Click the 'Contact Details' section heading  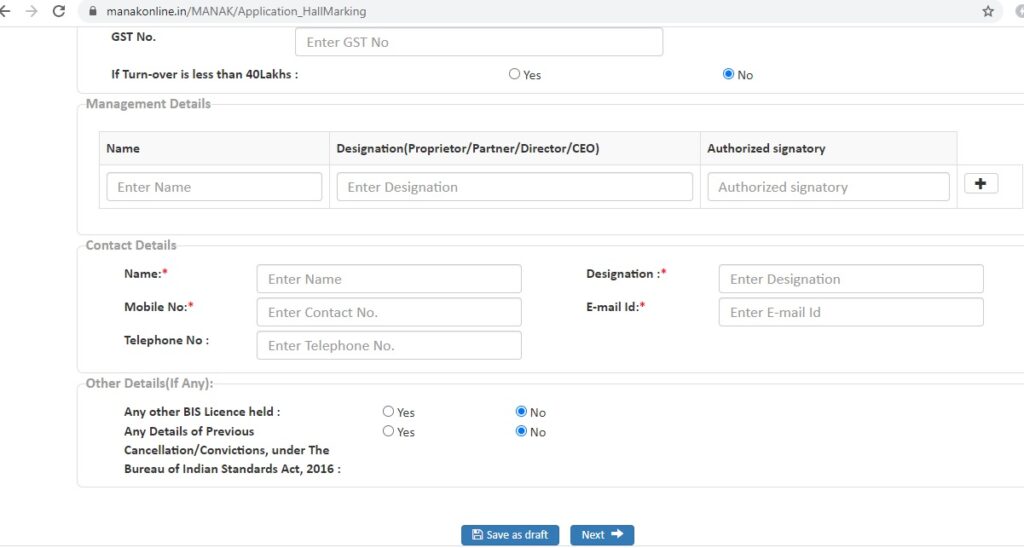click(x=131, y=246)
